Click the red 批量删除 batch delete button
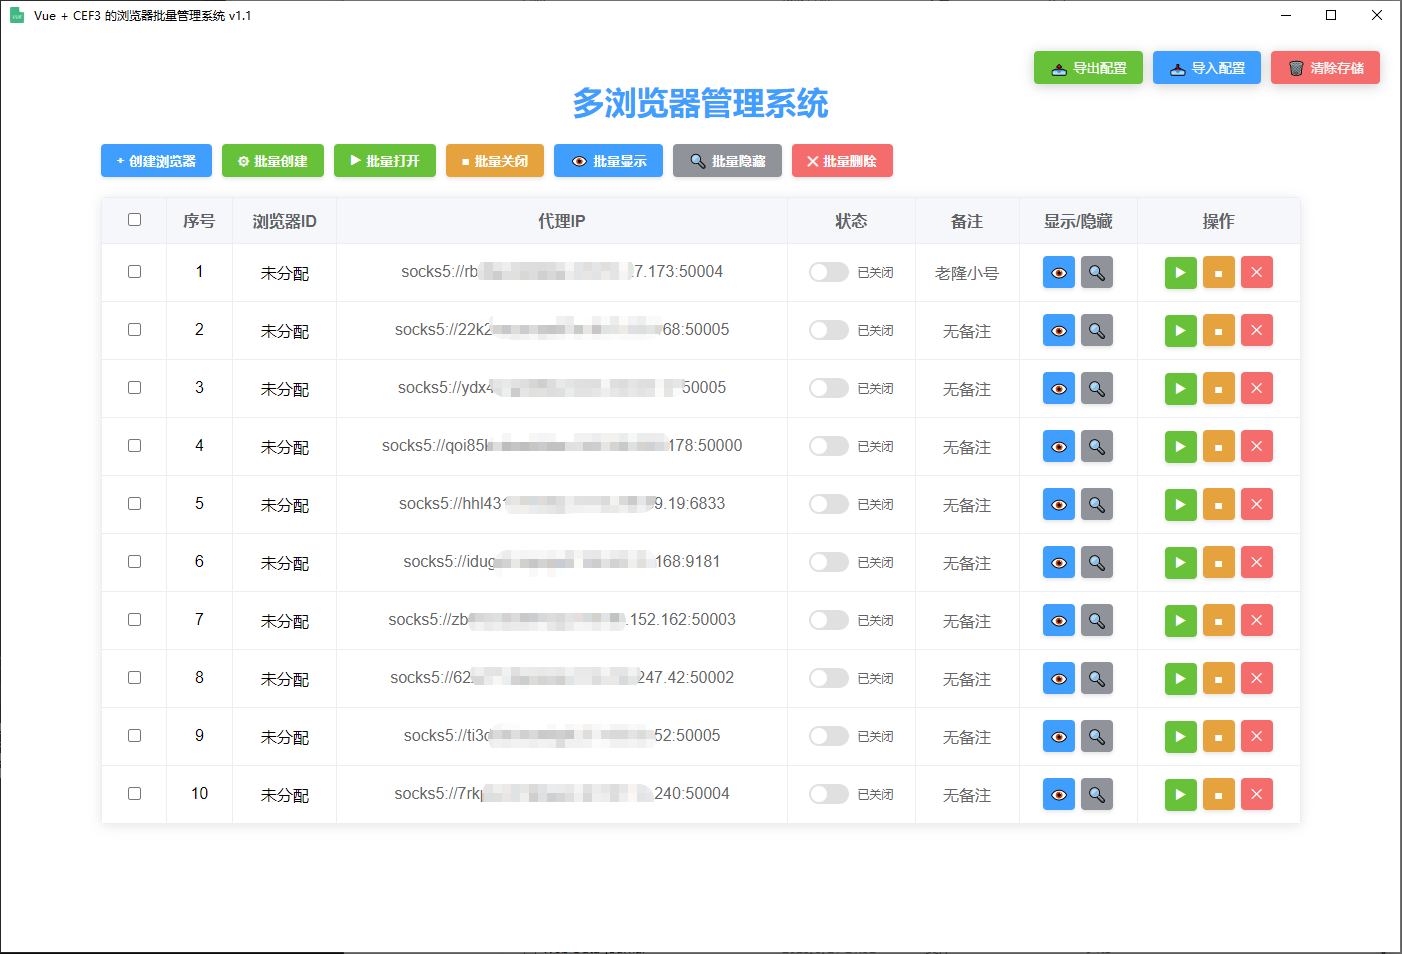This screenshot has height=954, width=1402. [841, 161]
